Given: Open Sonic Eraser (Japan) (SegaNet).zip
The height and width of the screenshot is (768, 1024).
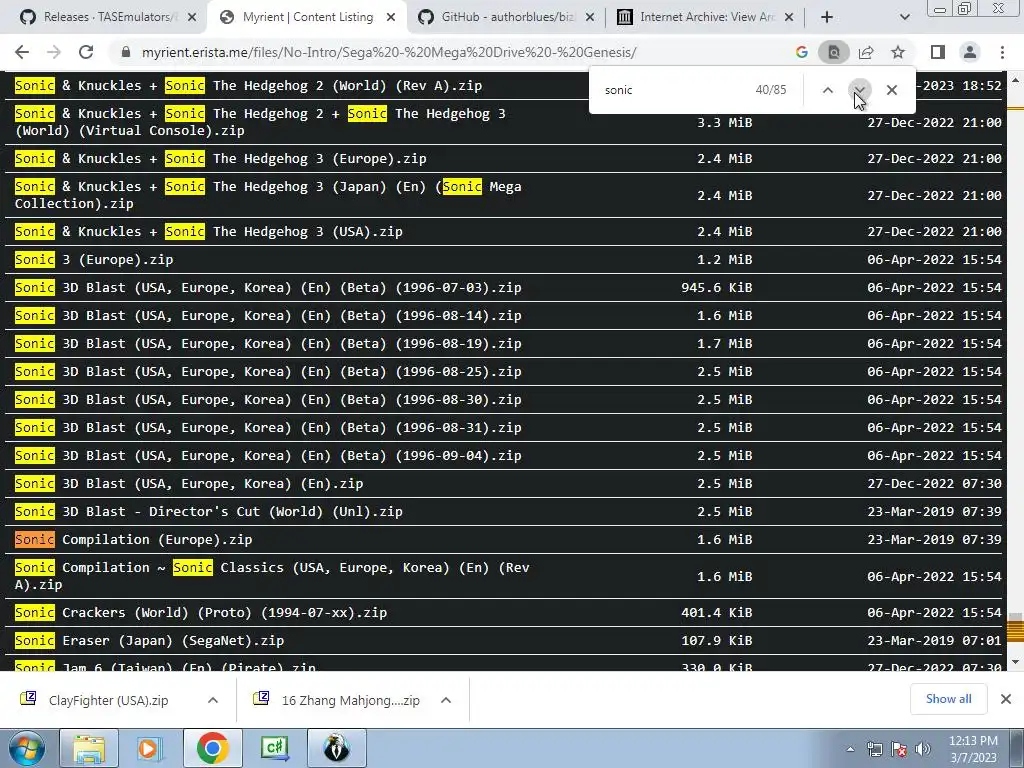Looking at the screenshot, I should [149, 641].
